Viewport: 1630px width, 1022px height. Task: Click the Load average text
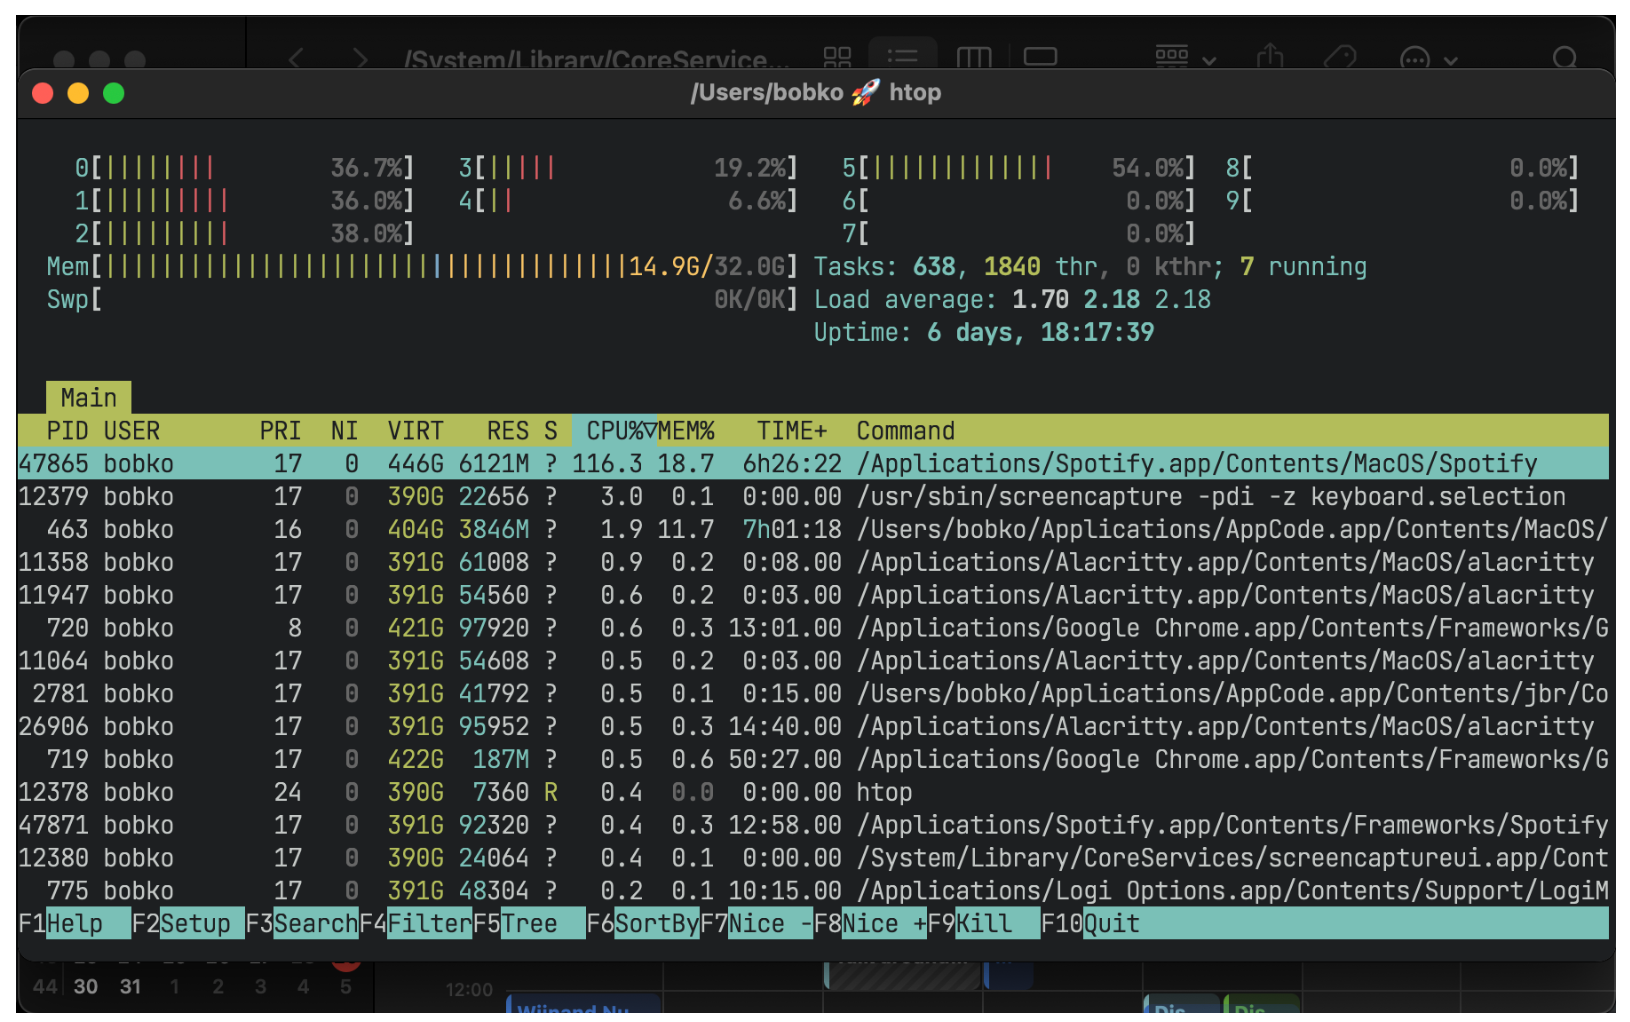[x=1012, y=300]
